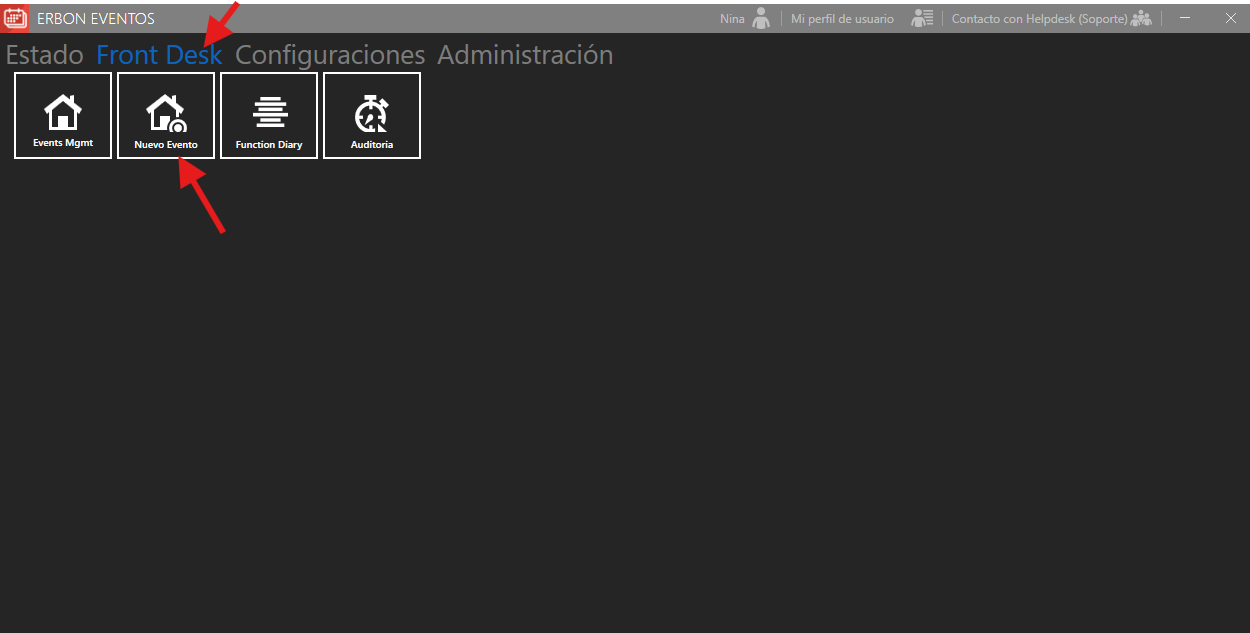Viewport: 1250px width, 633px height.
Task: Click the ERBON EVENTOS window title
Action: pos(96,19)
